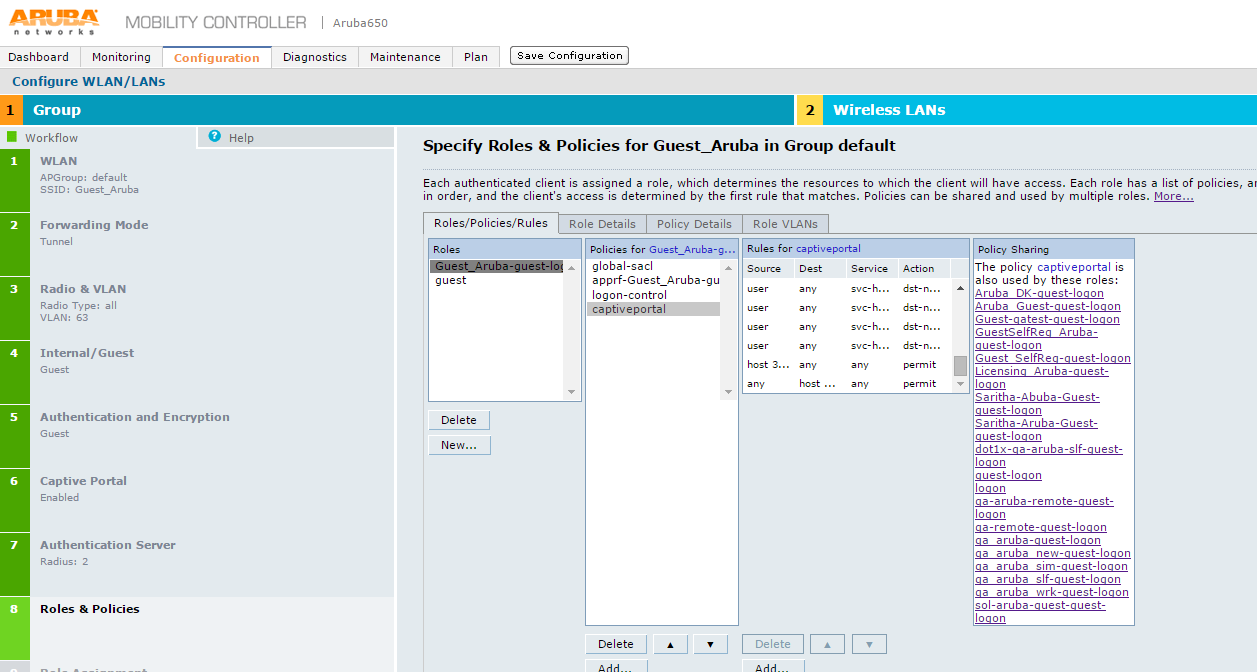This screenshot has height=672, width=1257.
Task: Go to step 5 Authentication and Encryption
Action: pos(197,436)
